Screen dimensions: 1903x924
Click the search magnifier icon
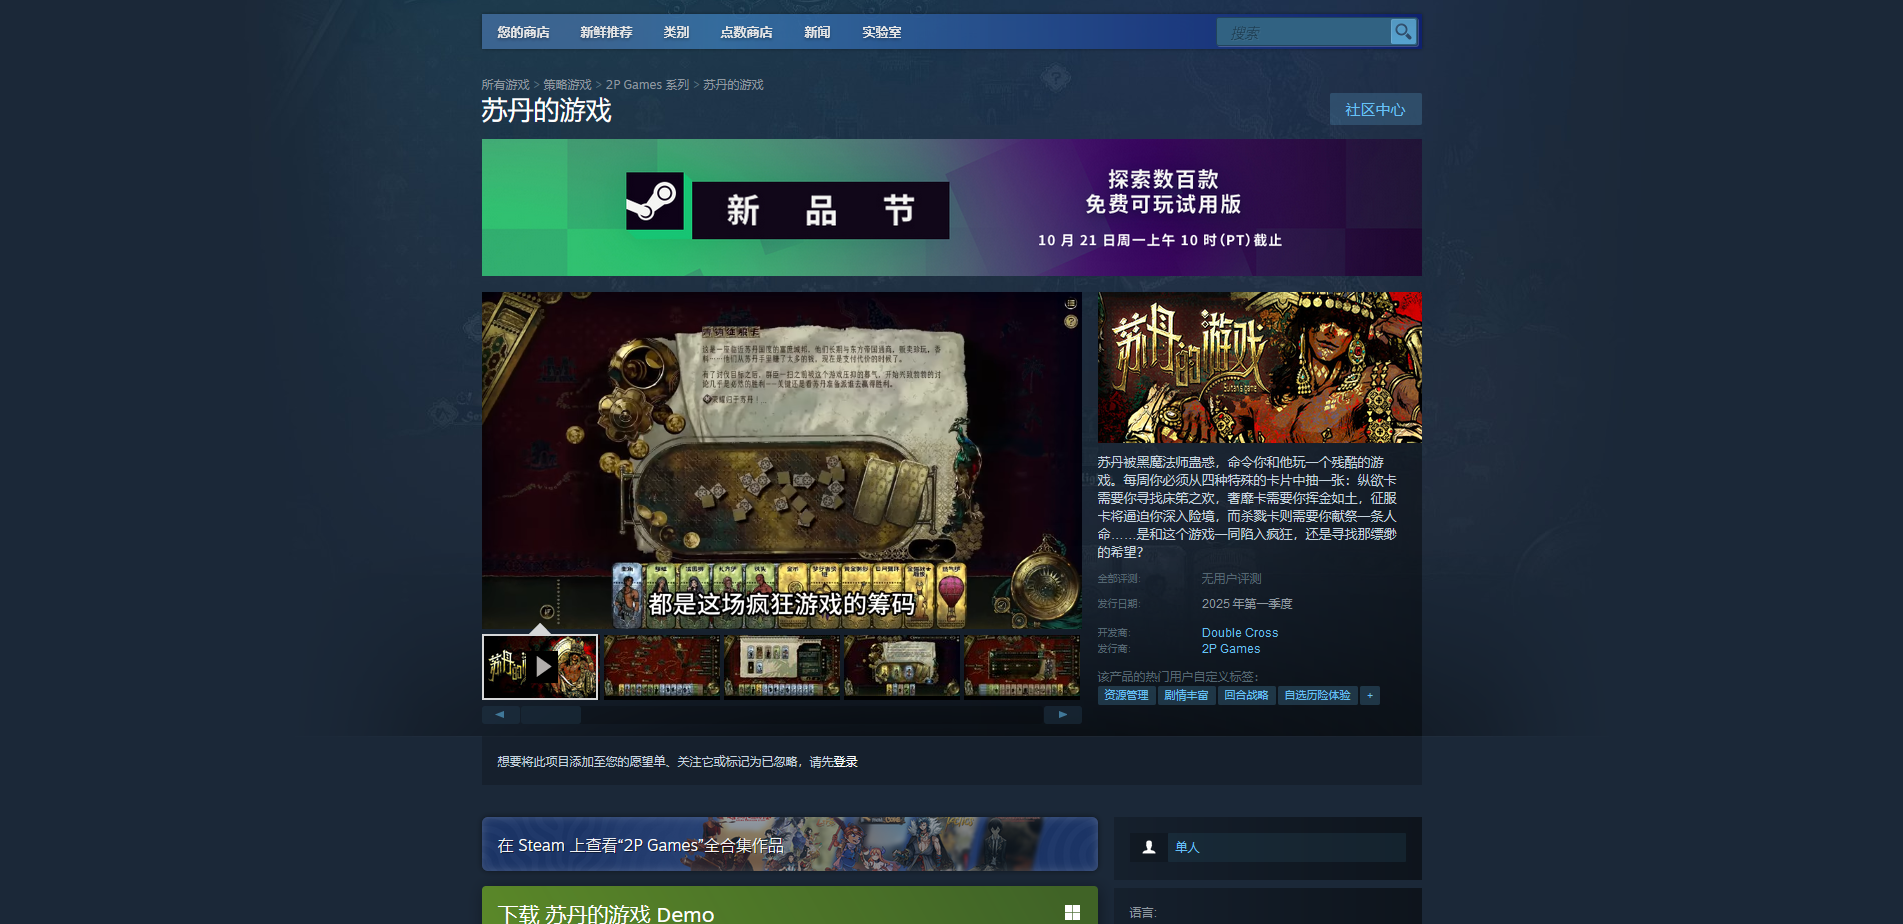1403,32
